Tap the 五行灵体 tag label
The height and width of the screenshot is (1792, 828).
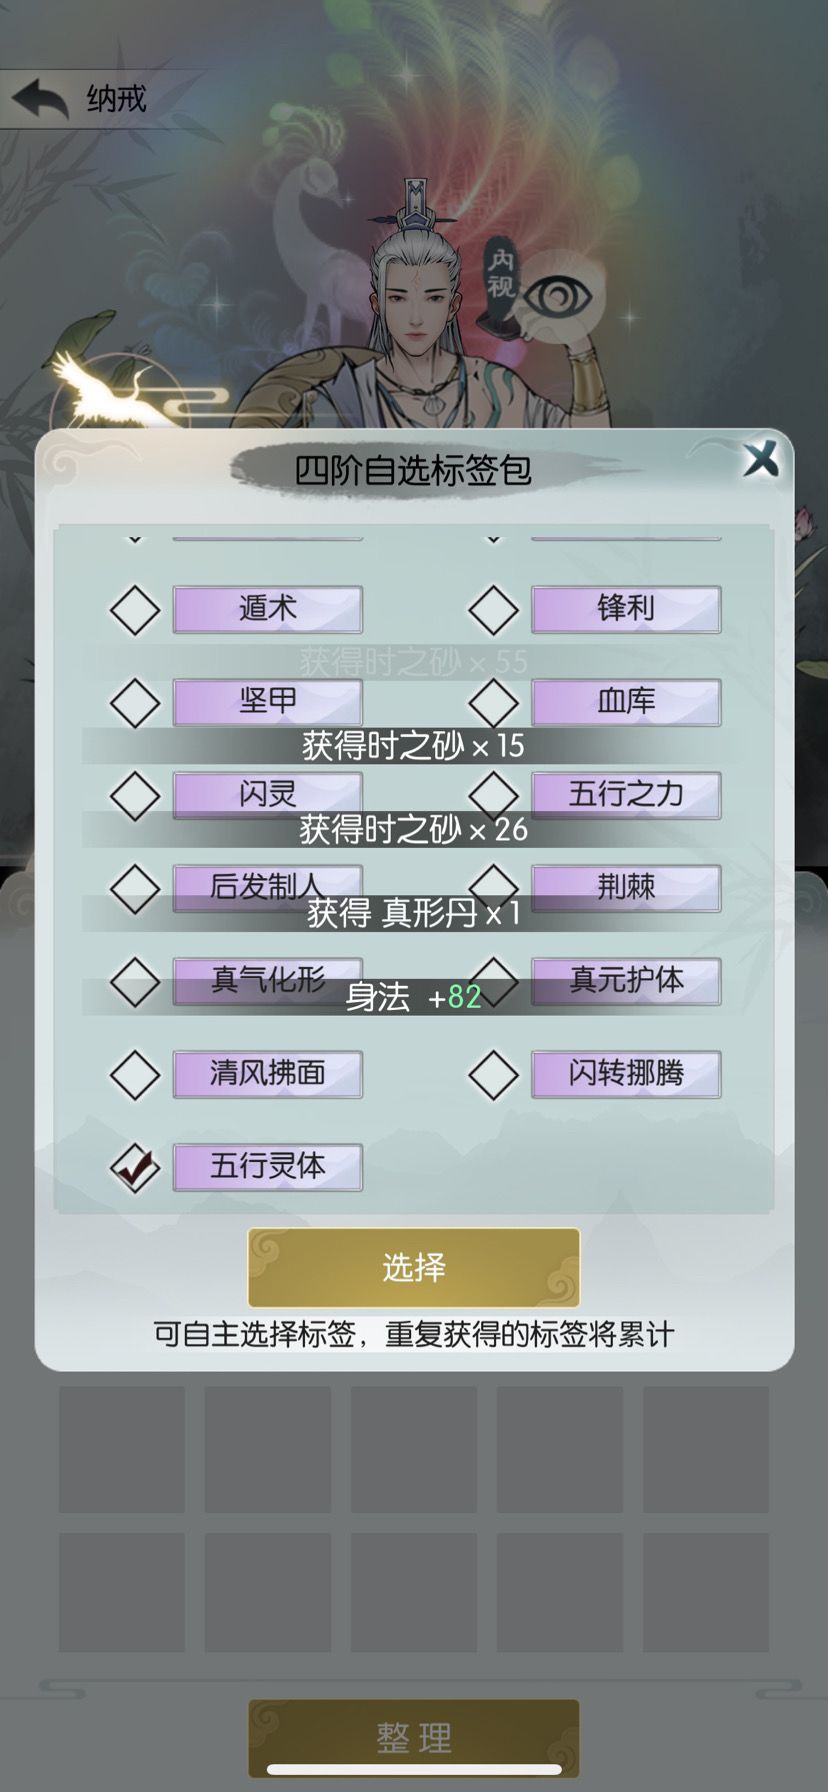tap(267, 1166)
